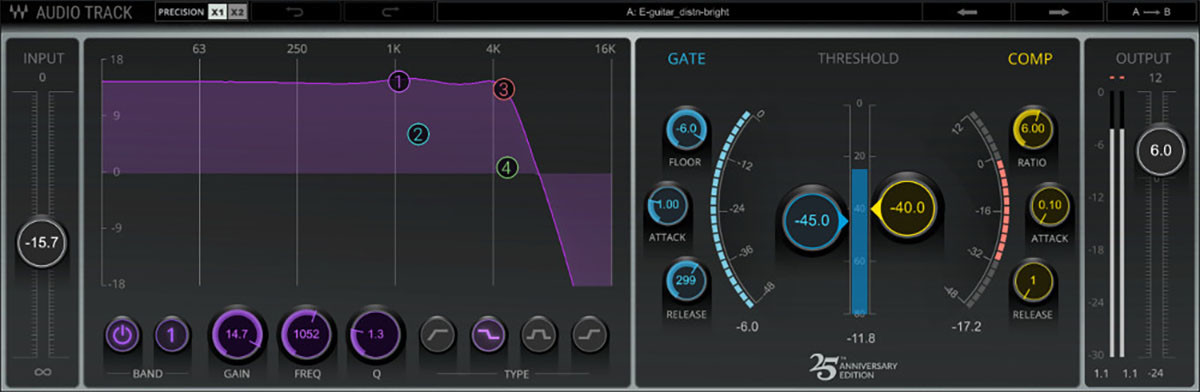Load next preset with right arrow
This screenshot has width=1200, height=392.
1059,13
